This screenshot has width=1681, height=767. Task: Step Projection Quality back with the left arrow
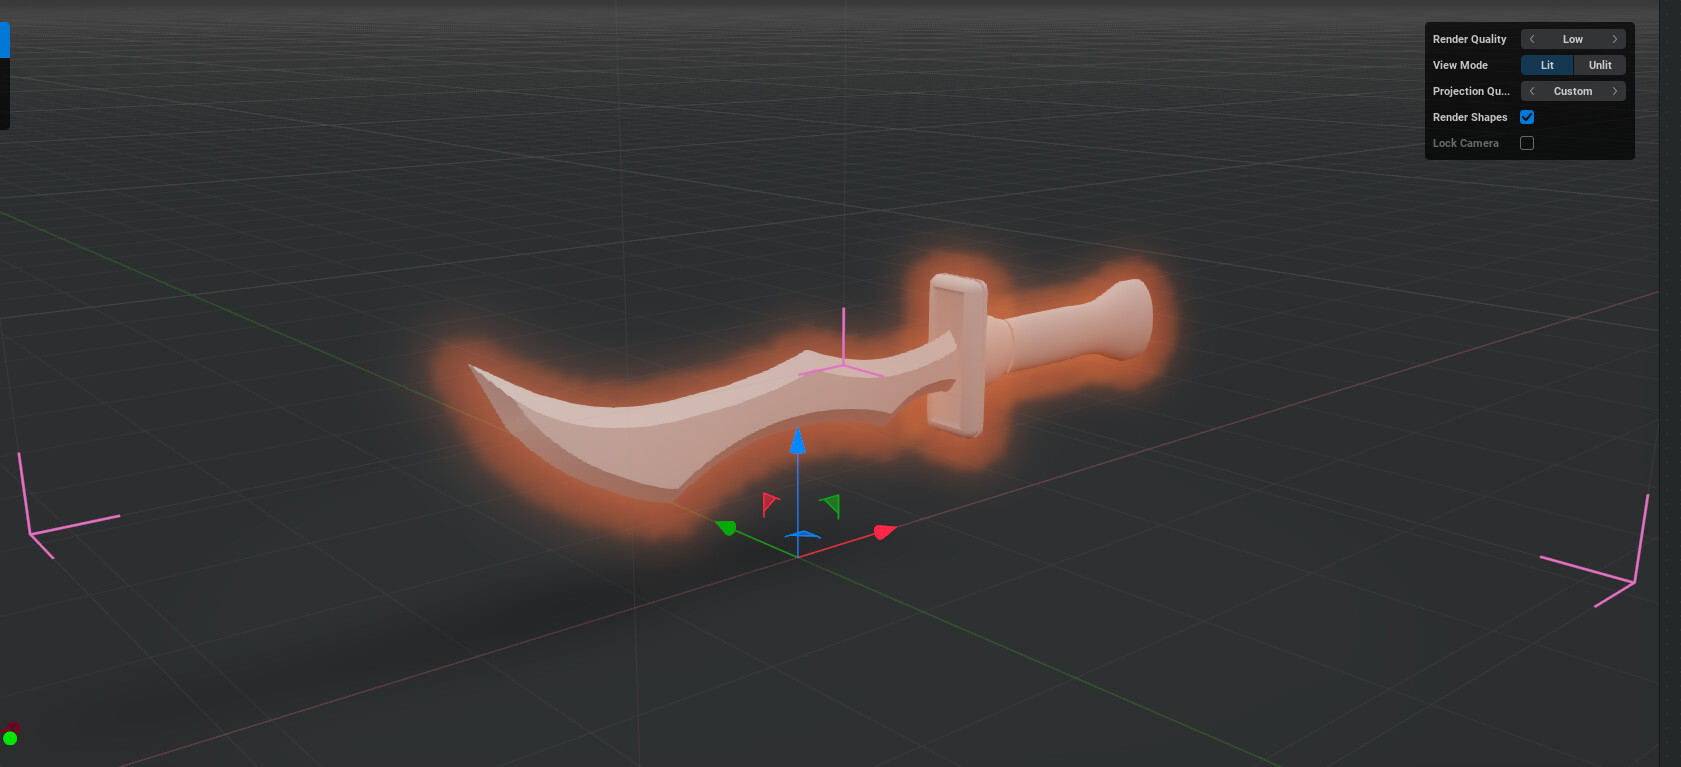tap(1532, 91)
